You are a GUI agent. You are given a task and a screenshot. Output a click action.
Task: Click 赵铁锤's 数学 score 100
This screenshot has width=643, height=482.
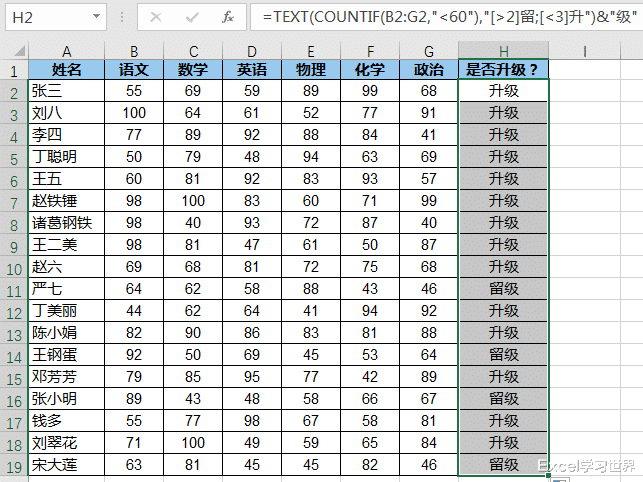193,201
